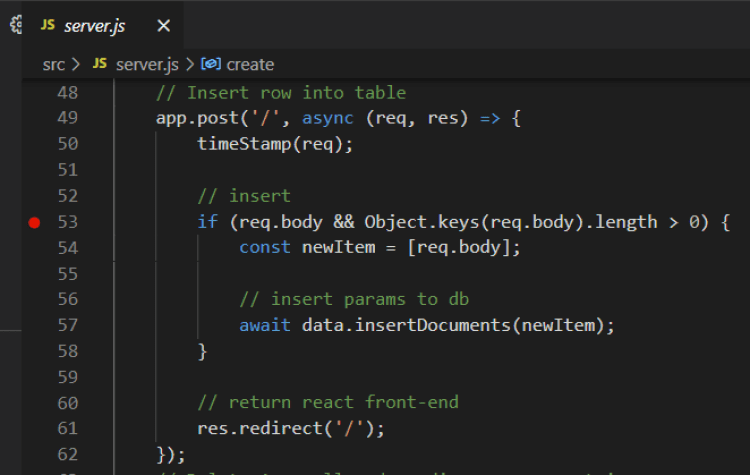Click the insertDocuments call on line 57
750x475 pixels.
click(x=432, y=325)
